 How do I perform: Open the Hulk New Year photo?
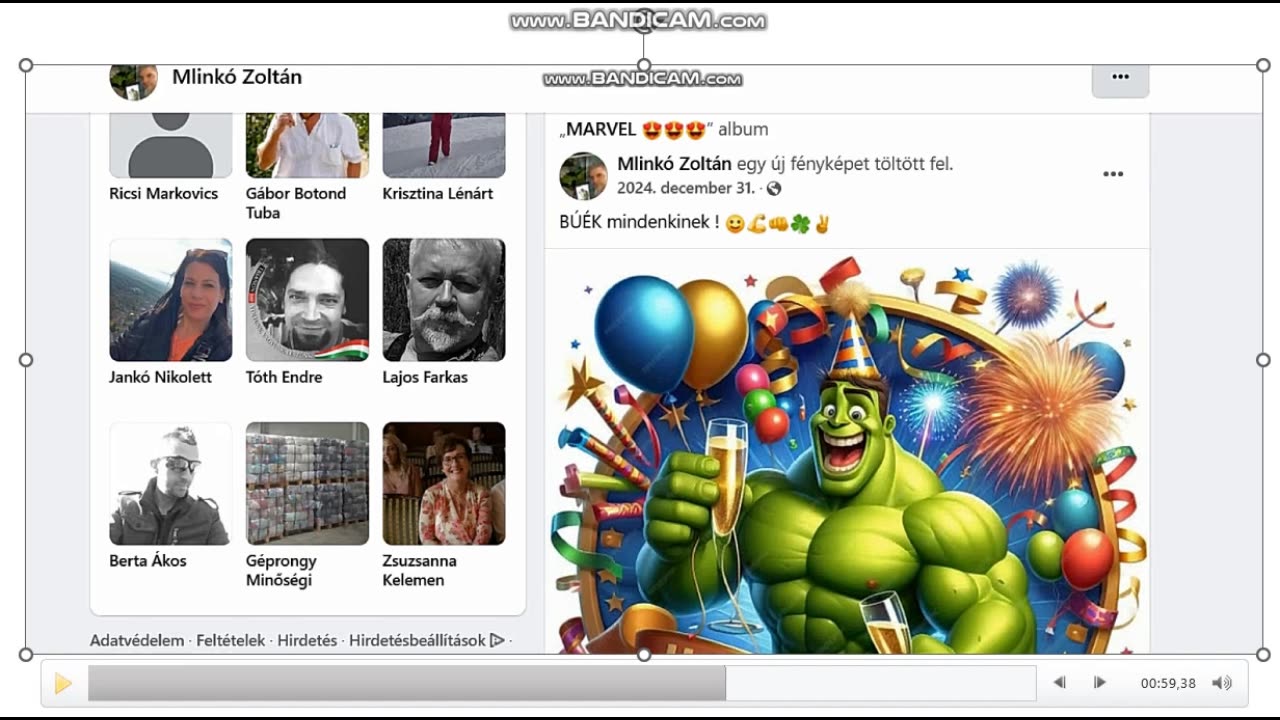click(x=847, y=452)
